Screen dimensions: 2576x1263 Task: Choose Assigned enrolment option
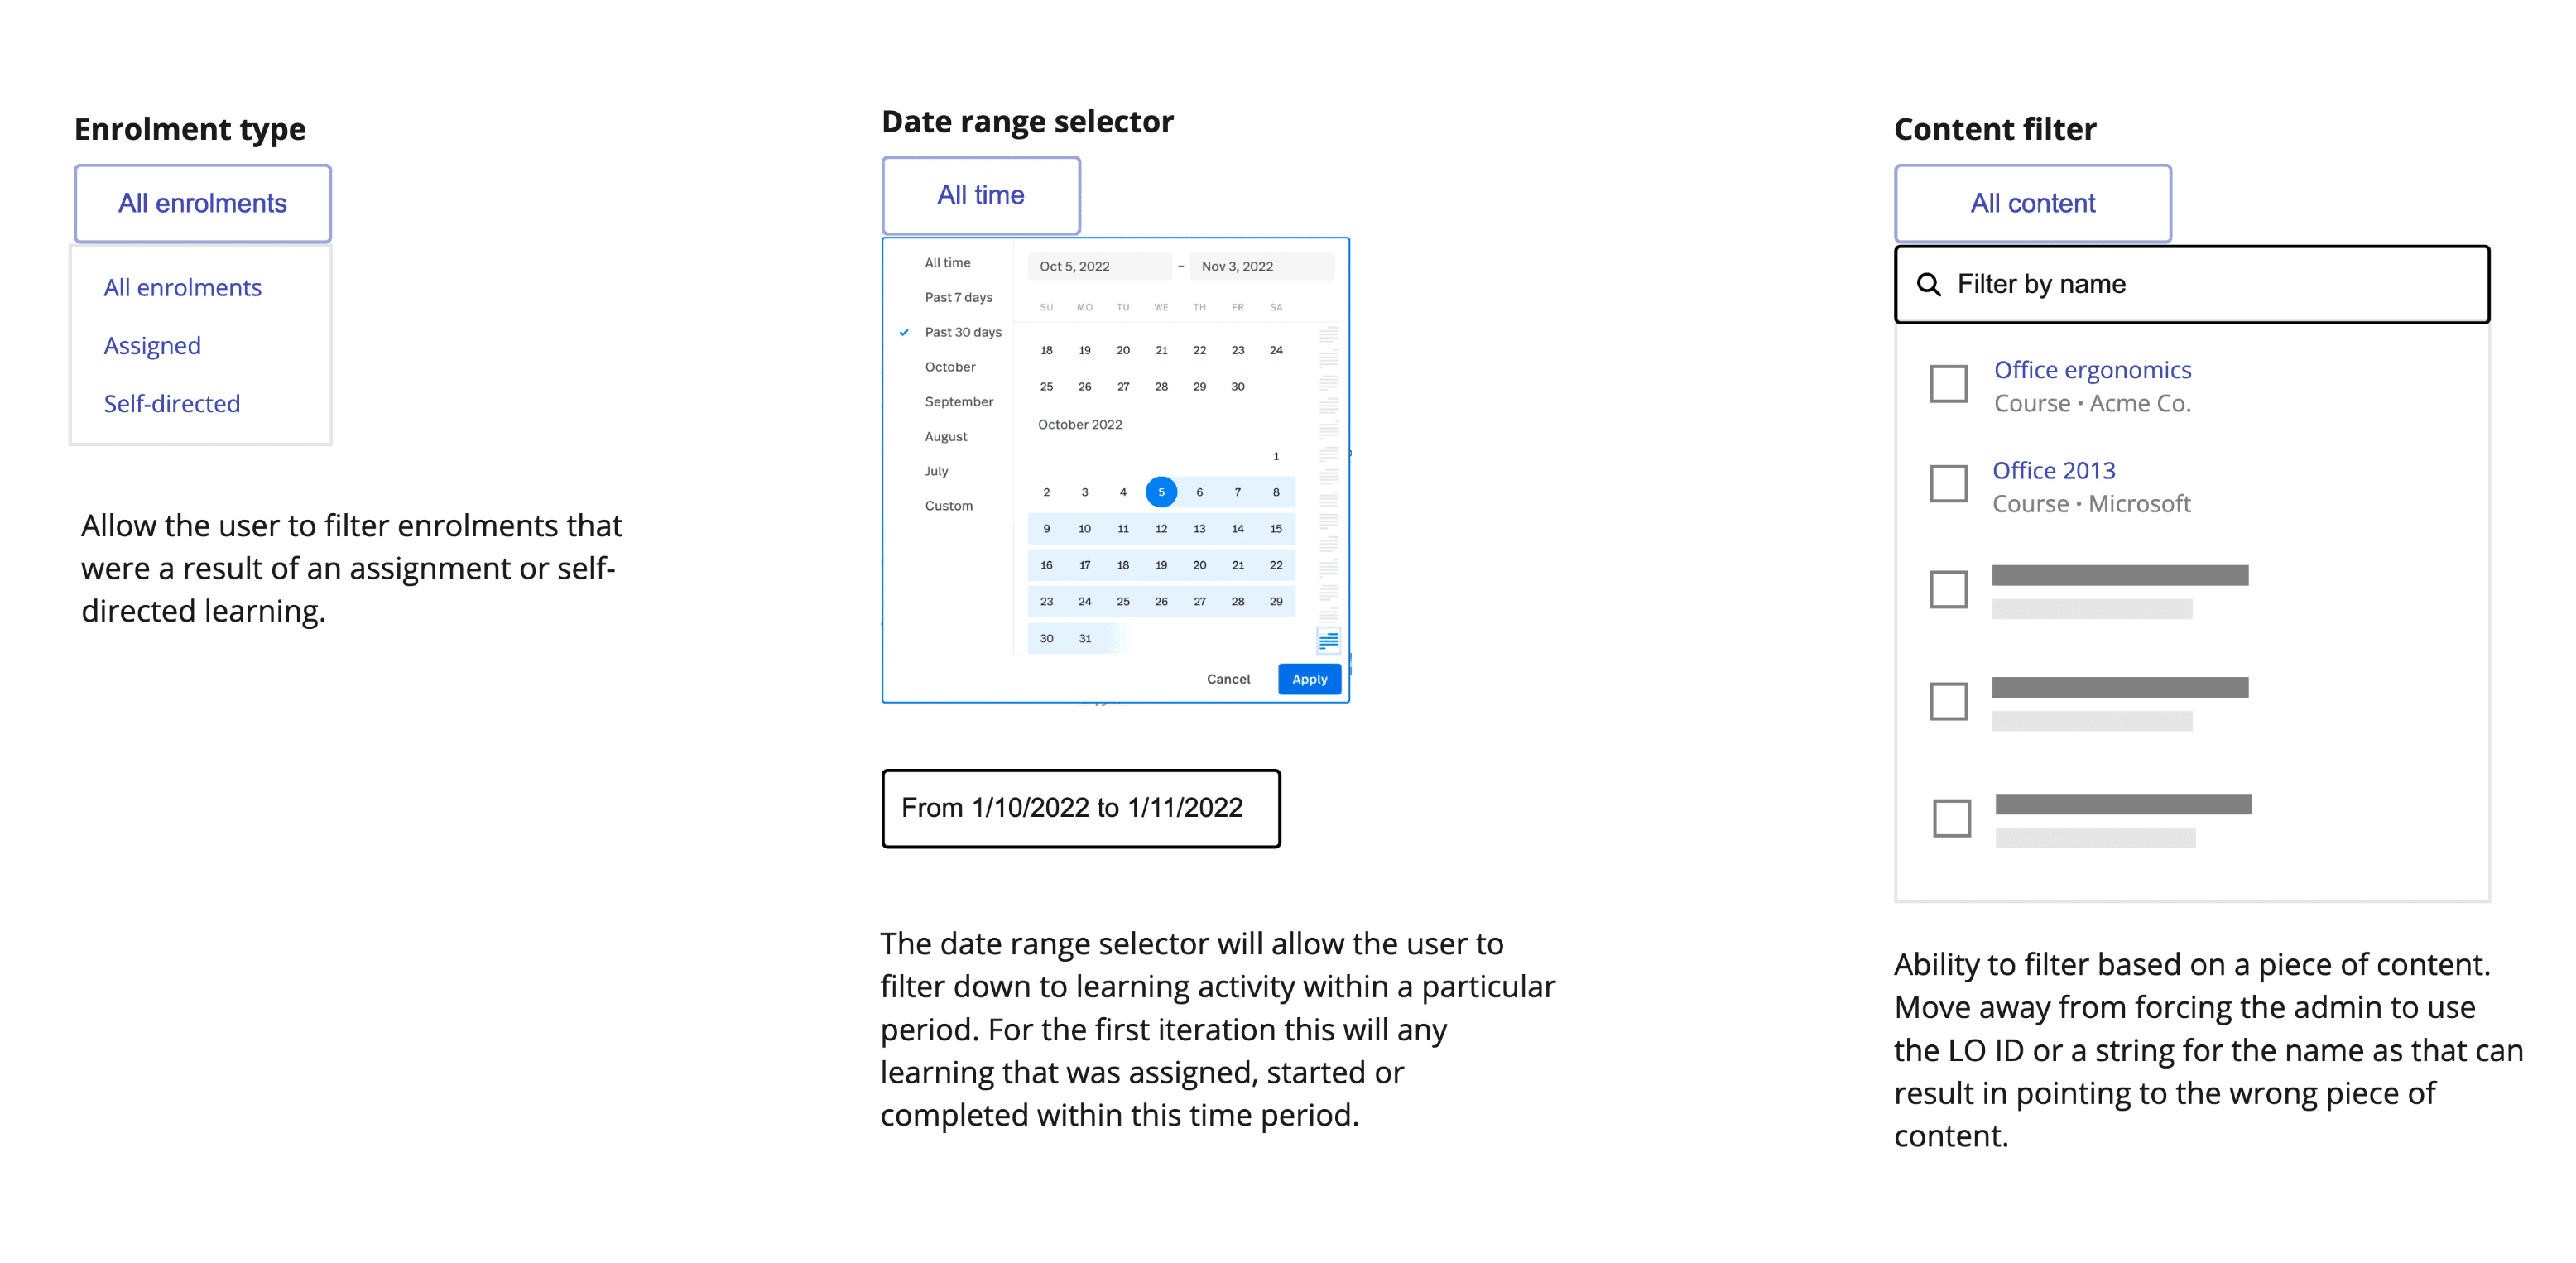tap(152, 346)
